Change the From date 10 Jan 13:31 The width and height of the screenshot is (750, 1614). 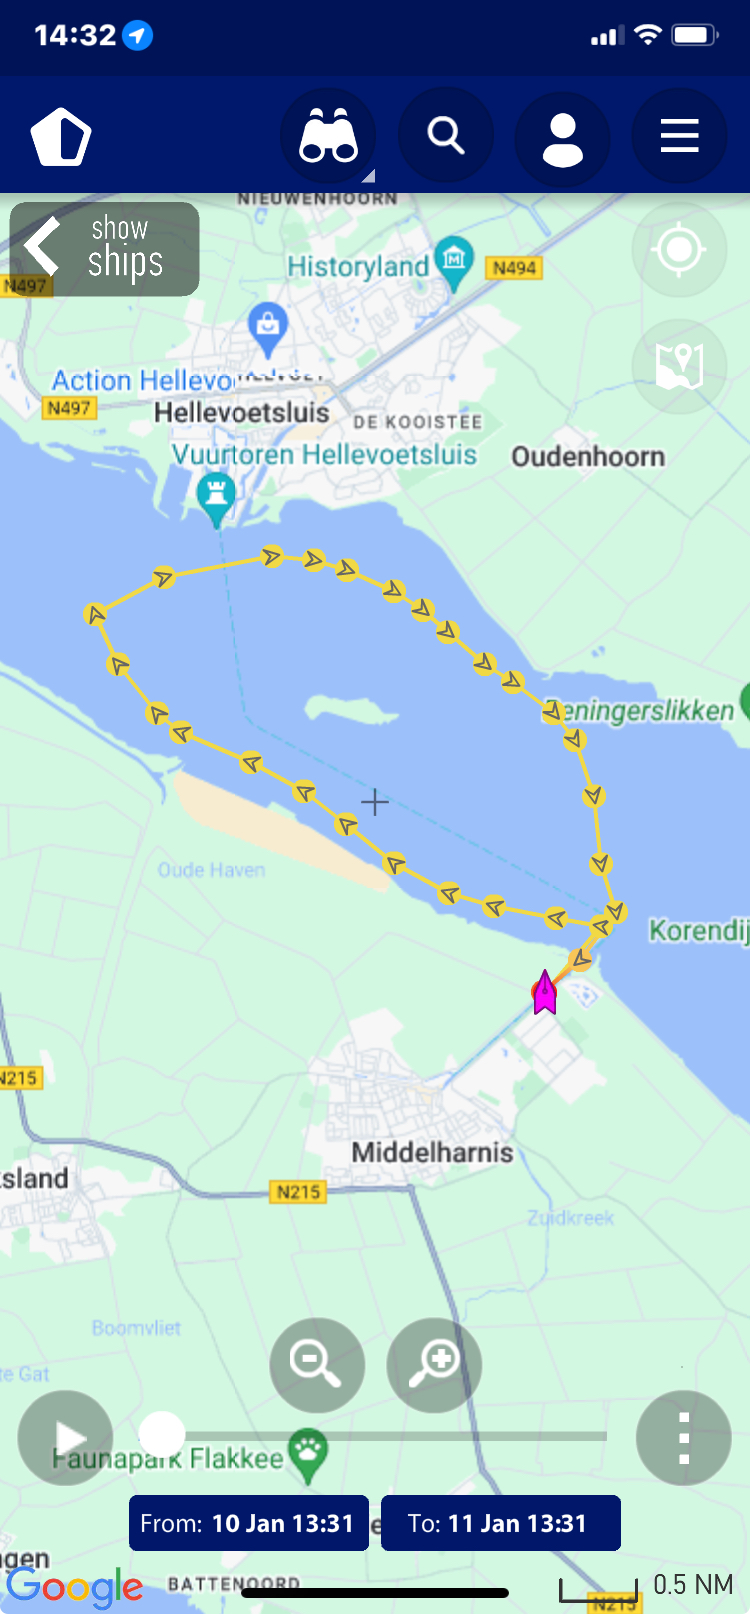click(249, 1523)
